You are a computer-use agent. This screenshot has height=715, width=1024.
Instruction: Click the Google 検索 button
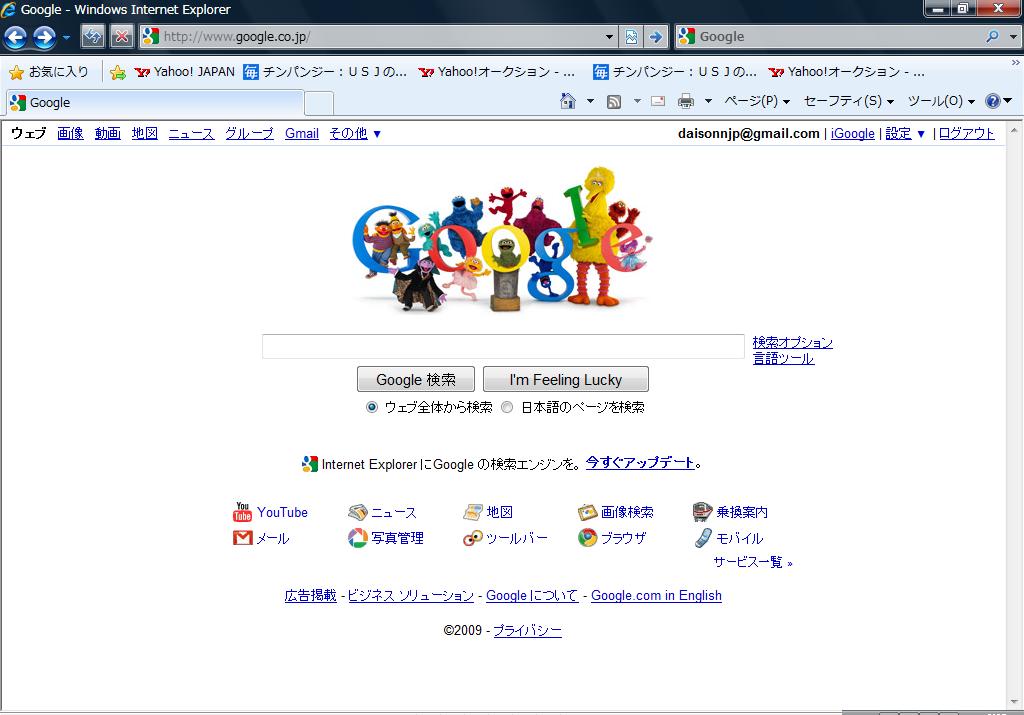[x=416, y=379]
